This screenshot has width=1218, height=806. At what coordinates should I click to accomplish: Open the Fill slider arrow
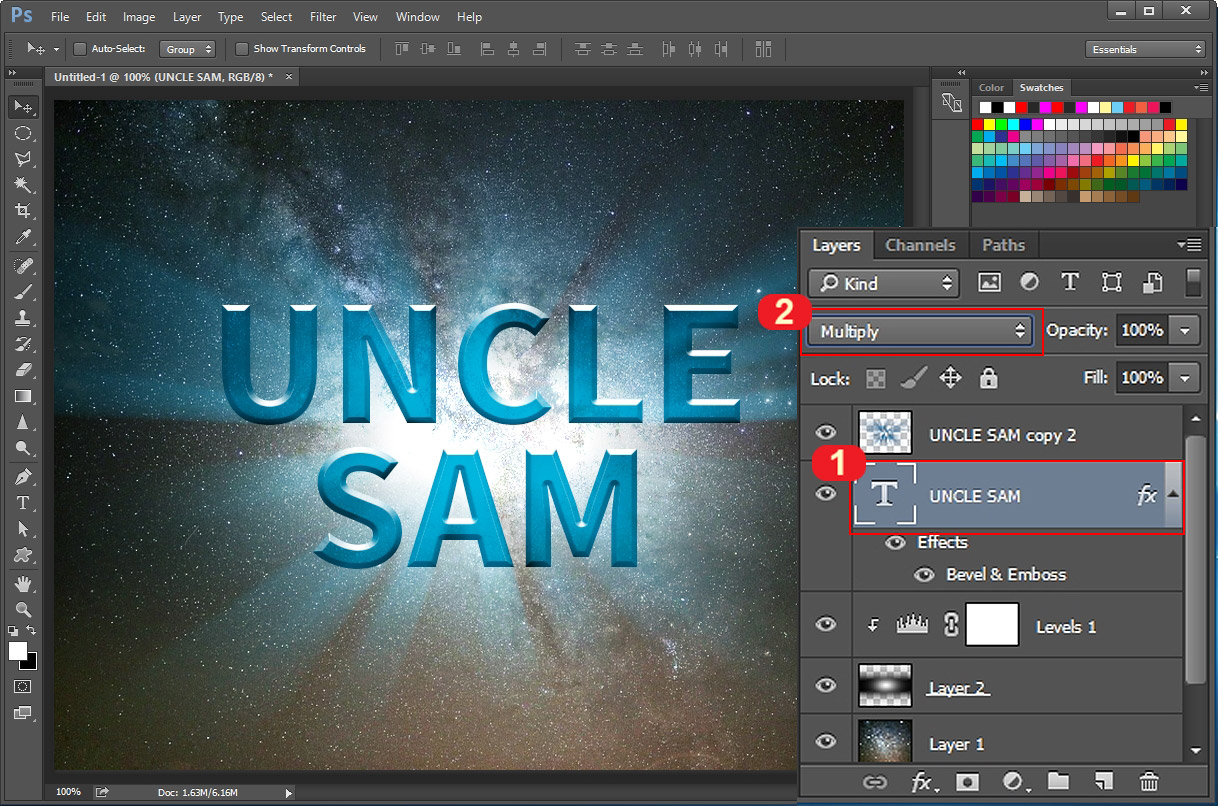coord(1185,378)
